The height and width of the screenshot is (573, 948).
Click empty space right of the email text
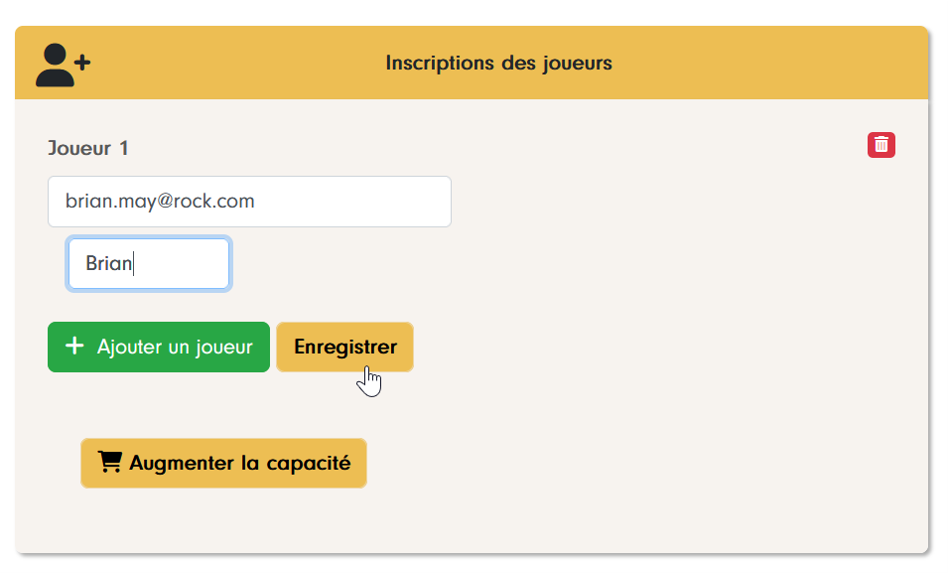click(x=360, y=201)
